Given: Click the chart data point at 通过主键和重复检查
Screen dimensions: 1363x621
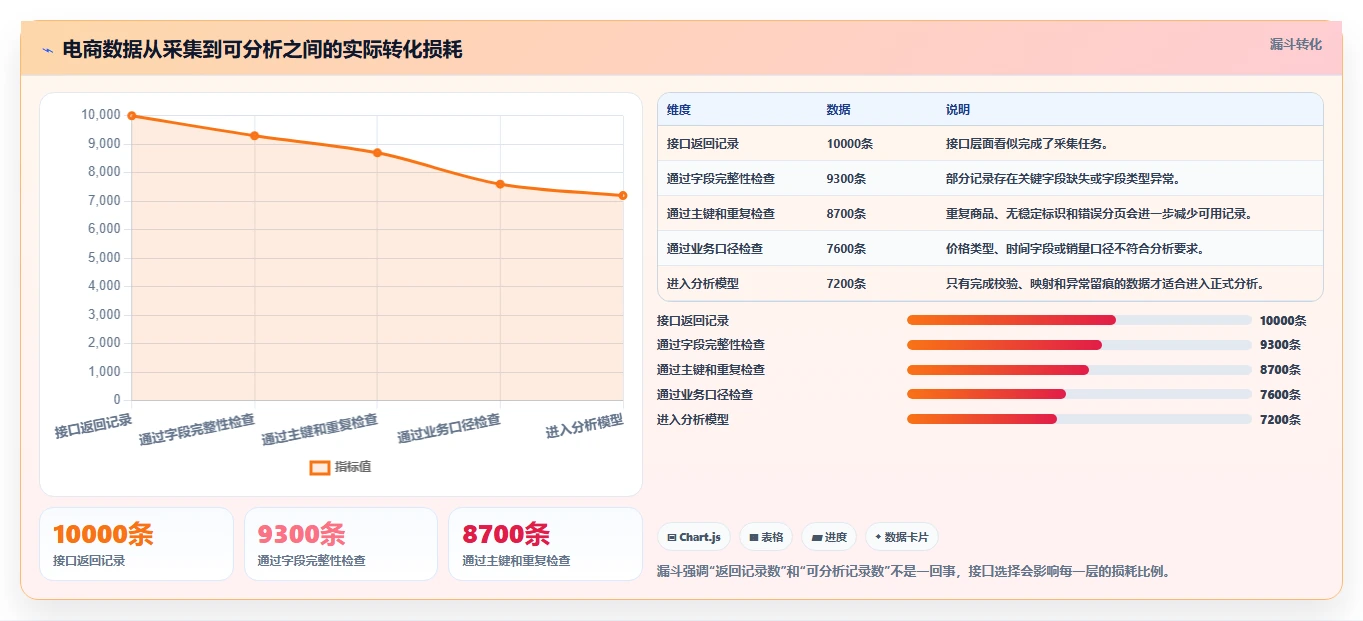Looking at the screenshot, I should tap(377, 153).
